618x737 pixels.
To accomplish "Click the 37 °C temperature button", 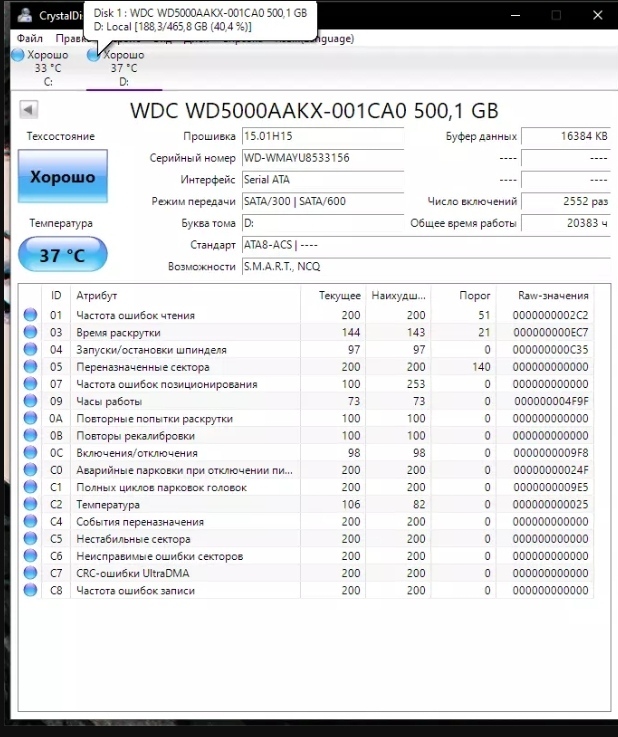I will [63, 255].
